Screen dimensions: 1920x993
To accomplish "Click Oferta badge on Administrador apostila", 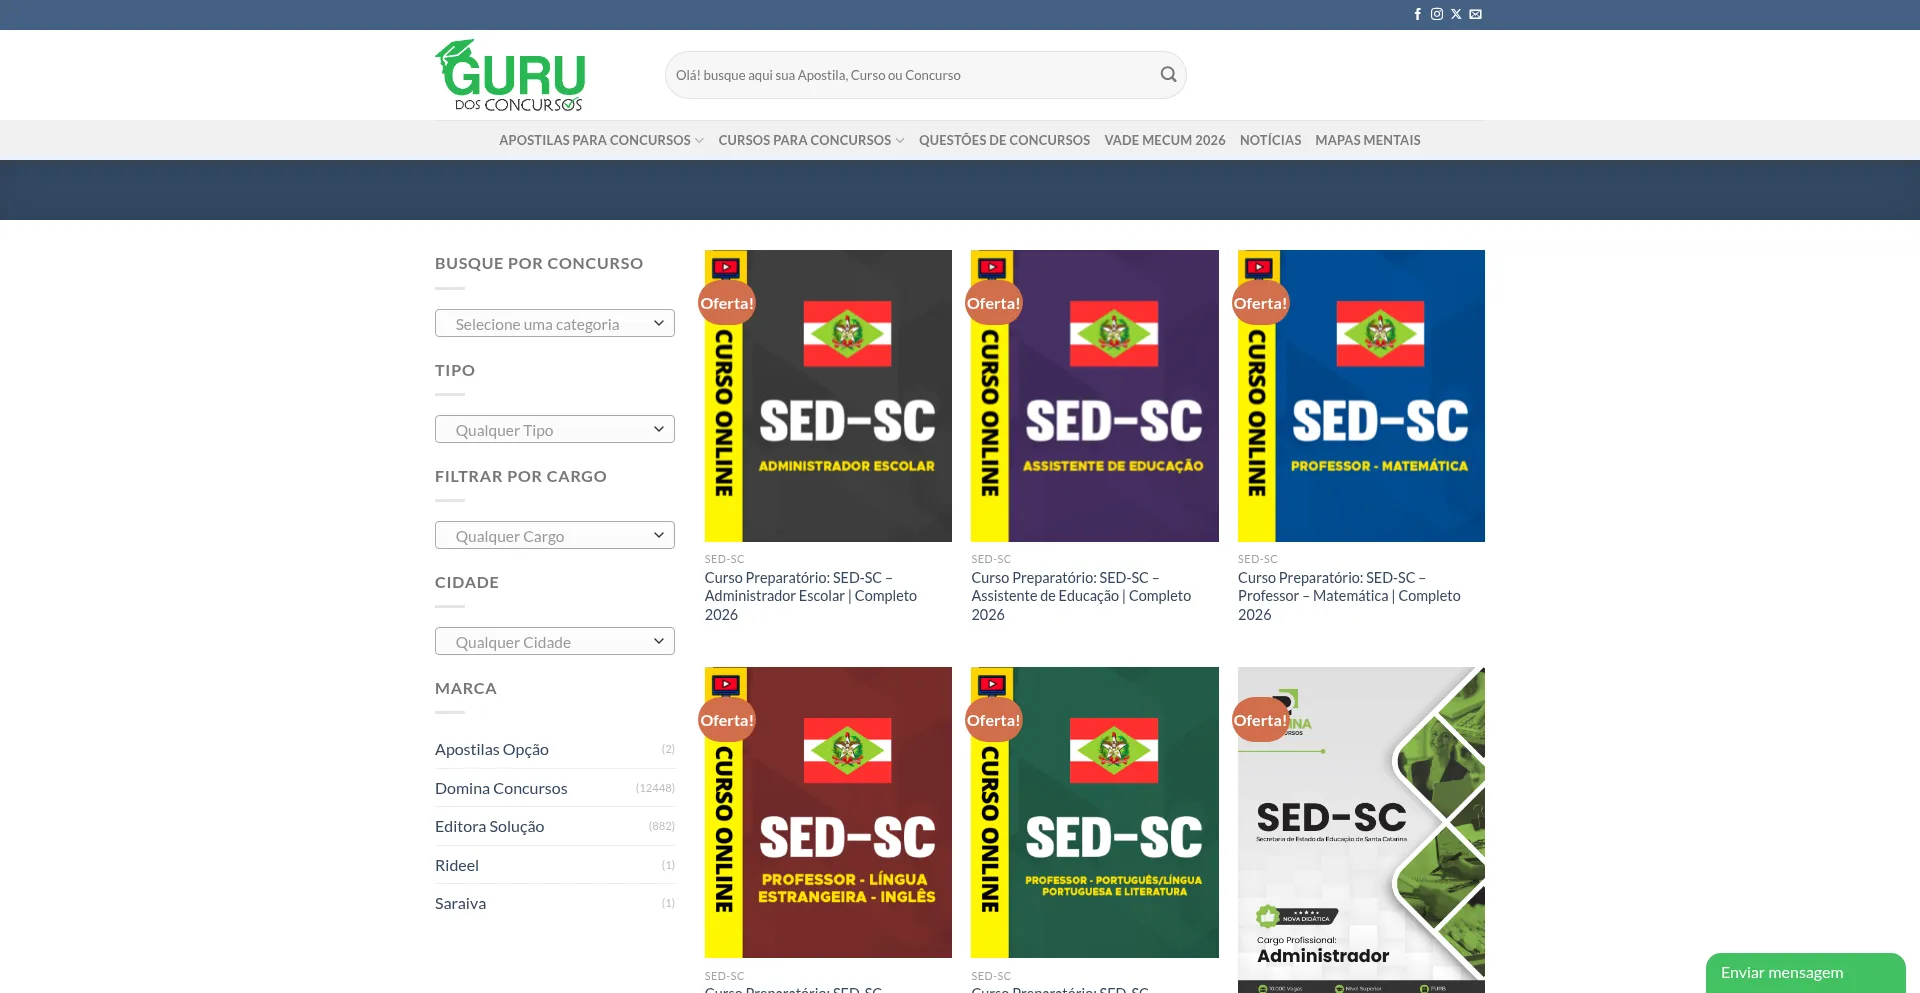I will coord(1260,720).
